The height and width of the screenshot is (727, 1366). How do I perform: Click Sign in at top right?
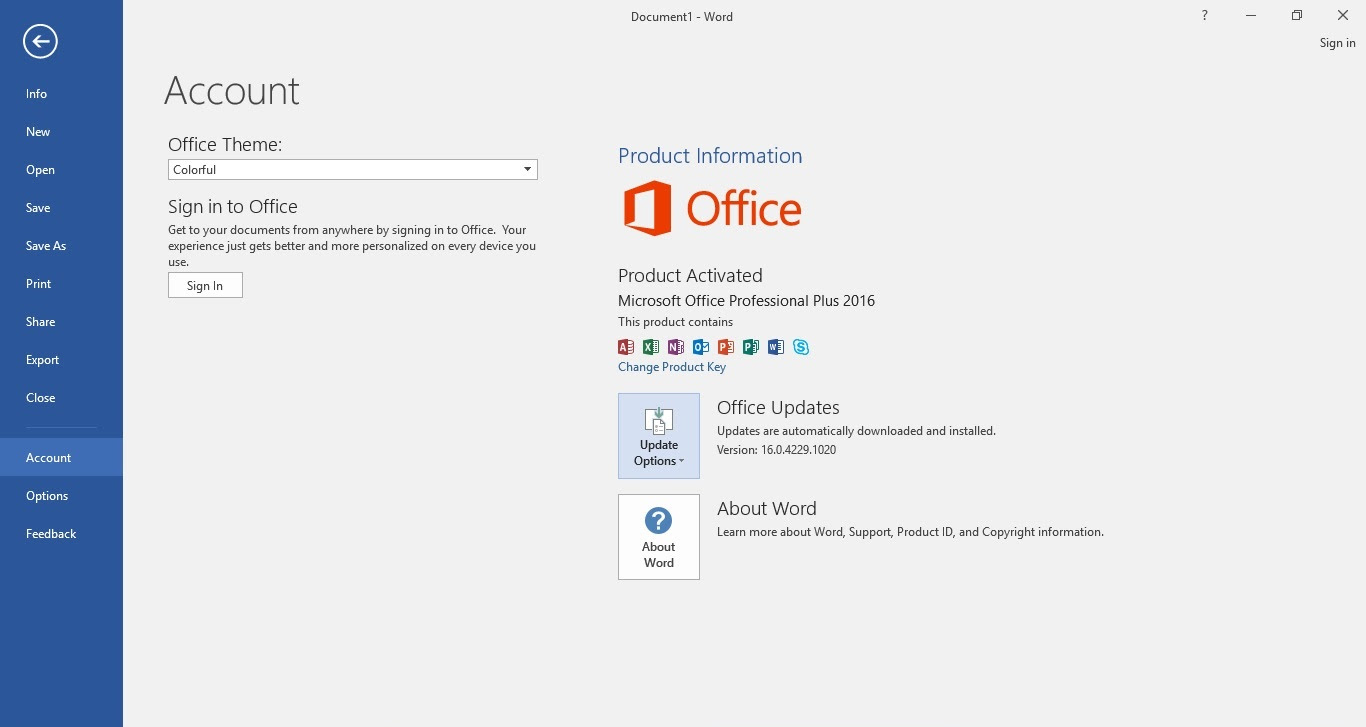pos(1337,43)
